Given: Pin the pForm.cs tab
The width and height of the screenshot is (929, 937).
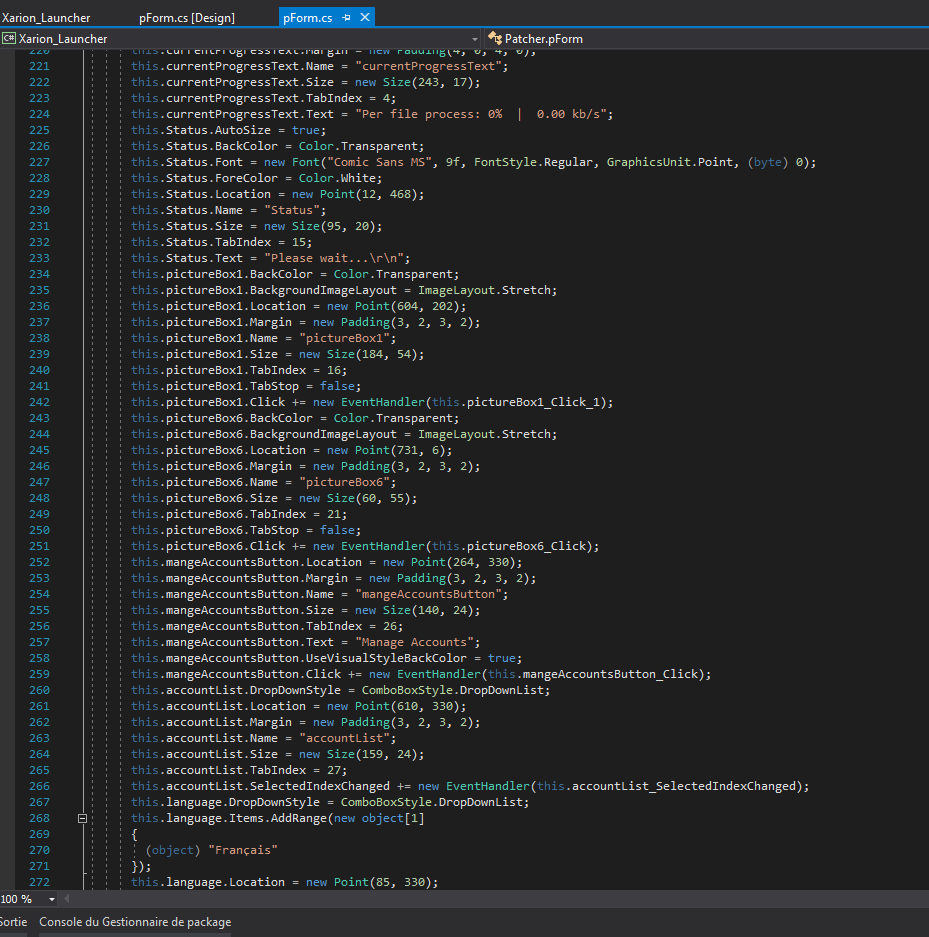Looking at the screenshot, I should point(346,18).
